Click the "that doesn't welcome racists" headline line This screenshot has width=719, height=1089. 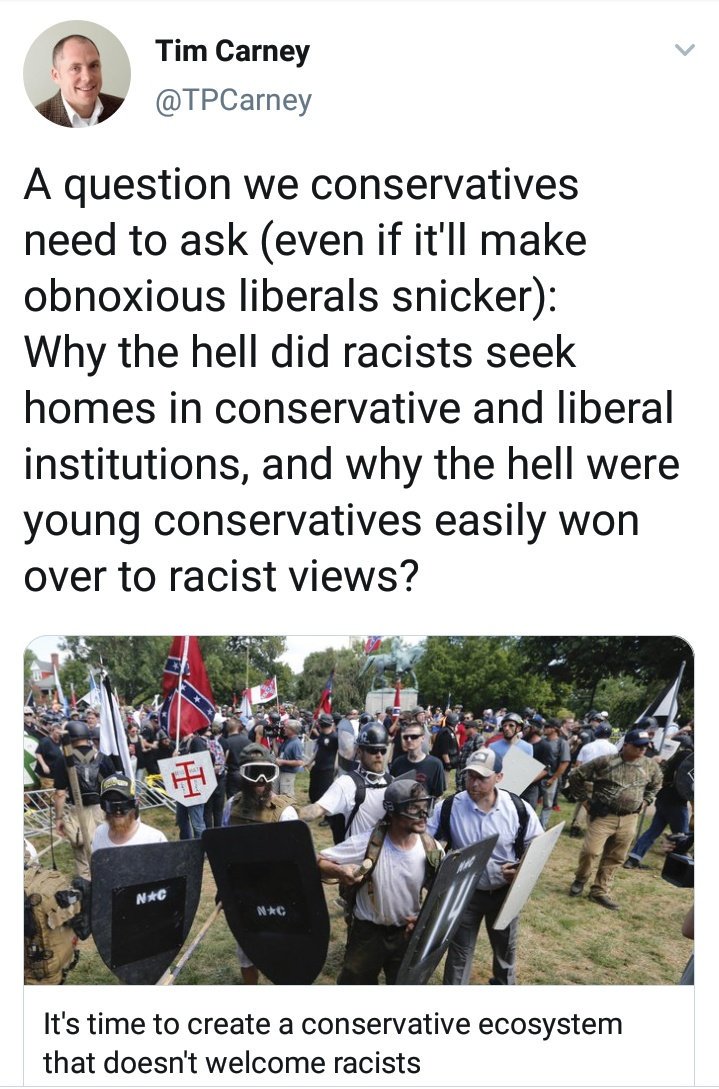click(232, 1063)
